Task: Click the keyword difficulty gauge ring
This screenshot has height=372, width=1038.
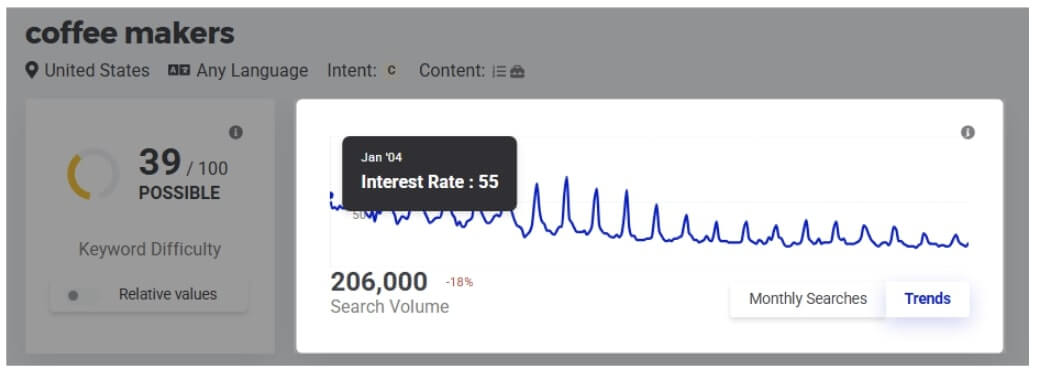Action: [93, 173]
